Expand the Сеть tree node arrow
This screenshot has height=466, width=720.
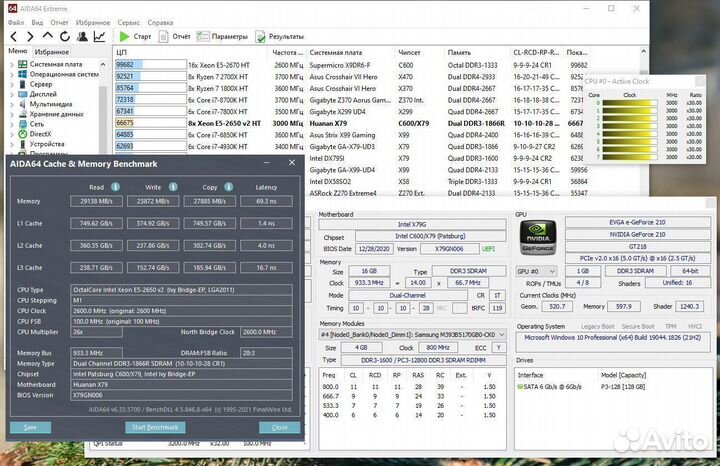pos(12,124)
